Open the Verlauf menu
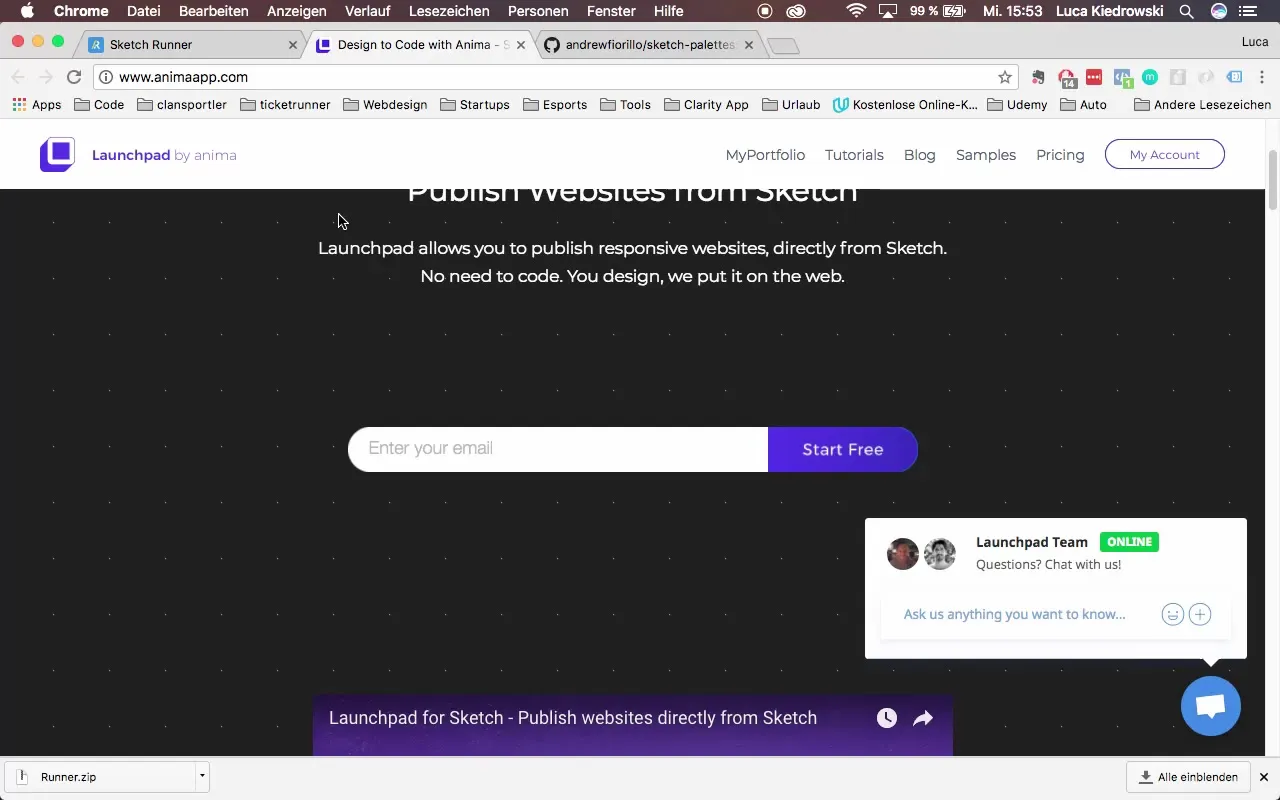 pyautogui.click(x=368, y=12)
